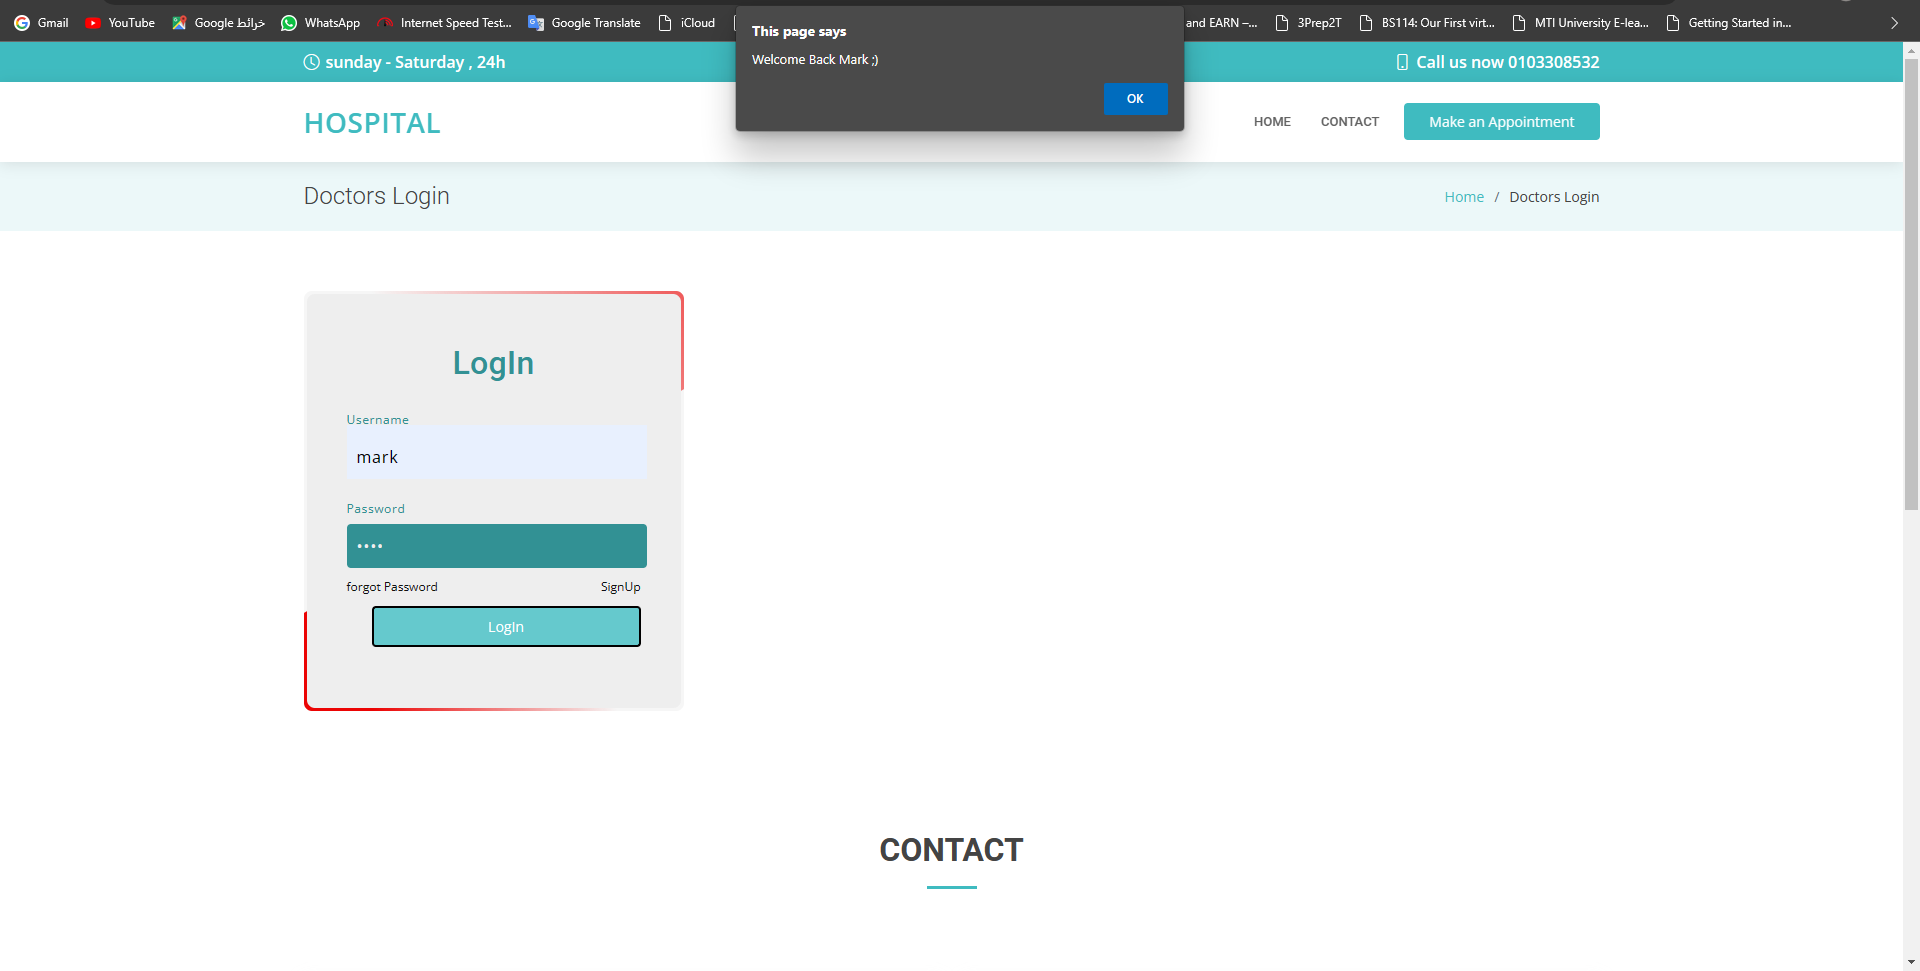Open the Internet Speed Test bookmark
The height and width of the screenshot is (971, 1920).
(x=444, y=22)
